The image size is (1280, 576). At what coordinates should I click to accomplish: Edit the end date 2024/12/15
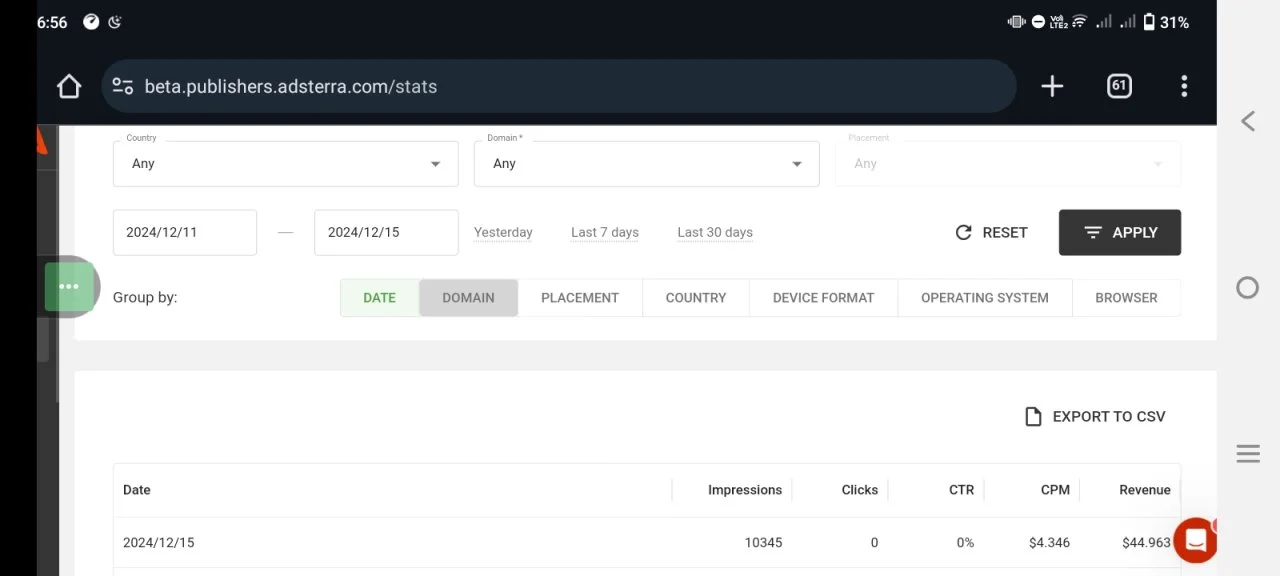click(x=386, y=232)
